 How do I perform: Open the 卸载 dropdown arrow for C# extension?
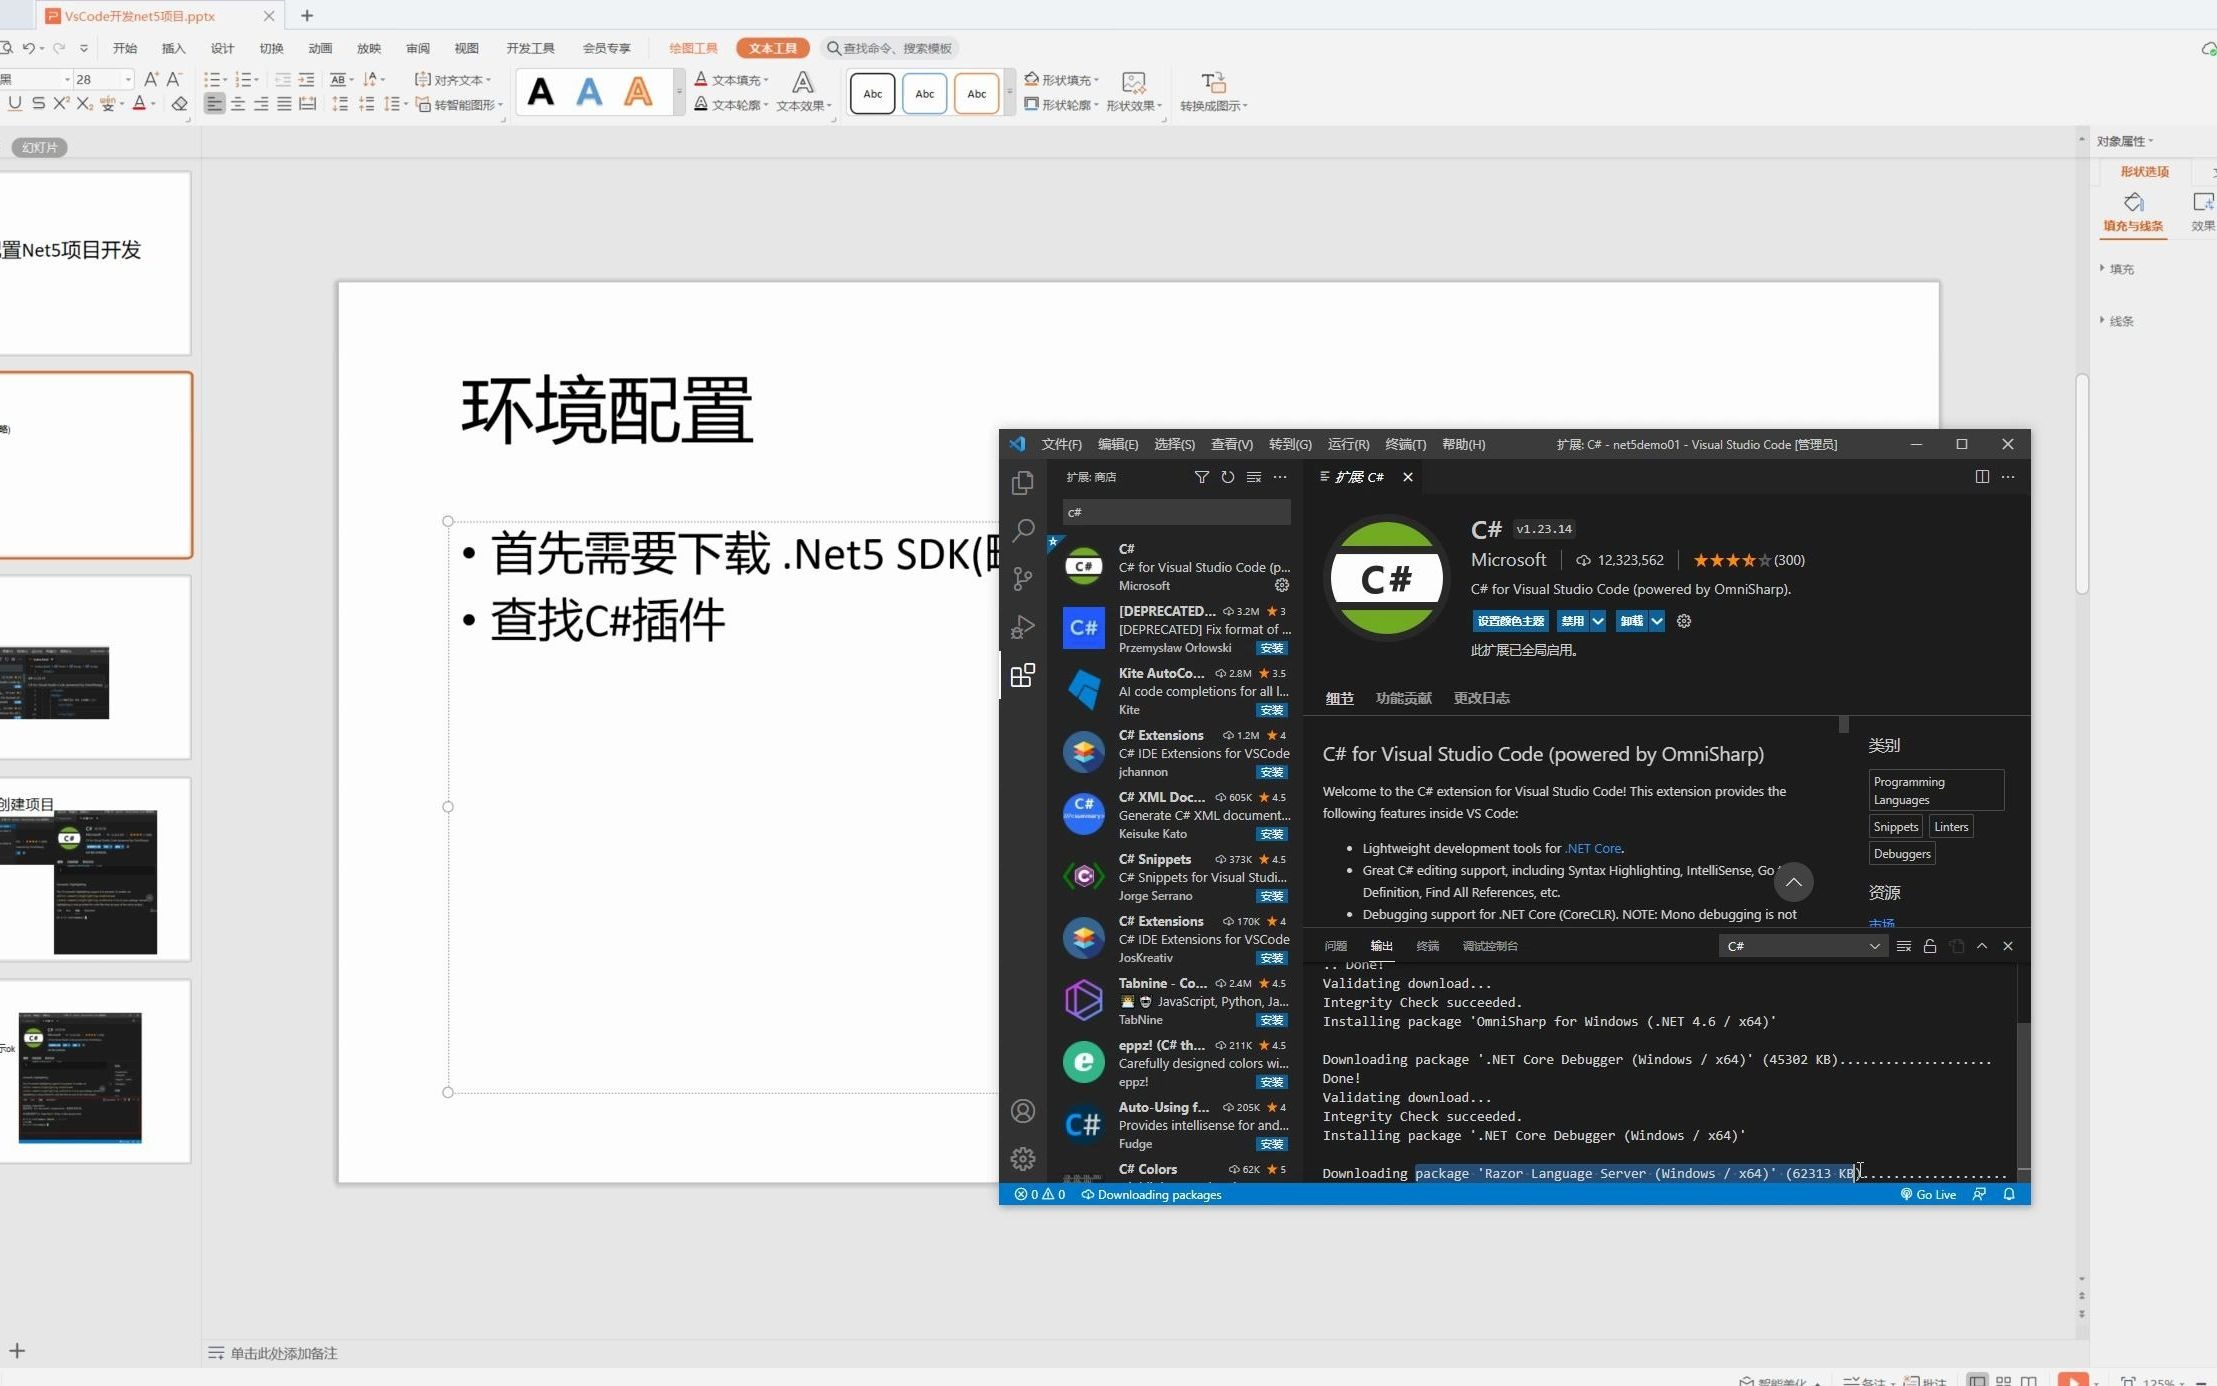(x=1656, y=620)
